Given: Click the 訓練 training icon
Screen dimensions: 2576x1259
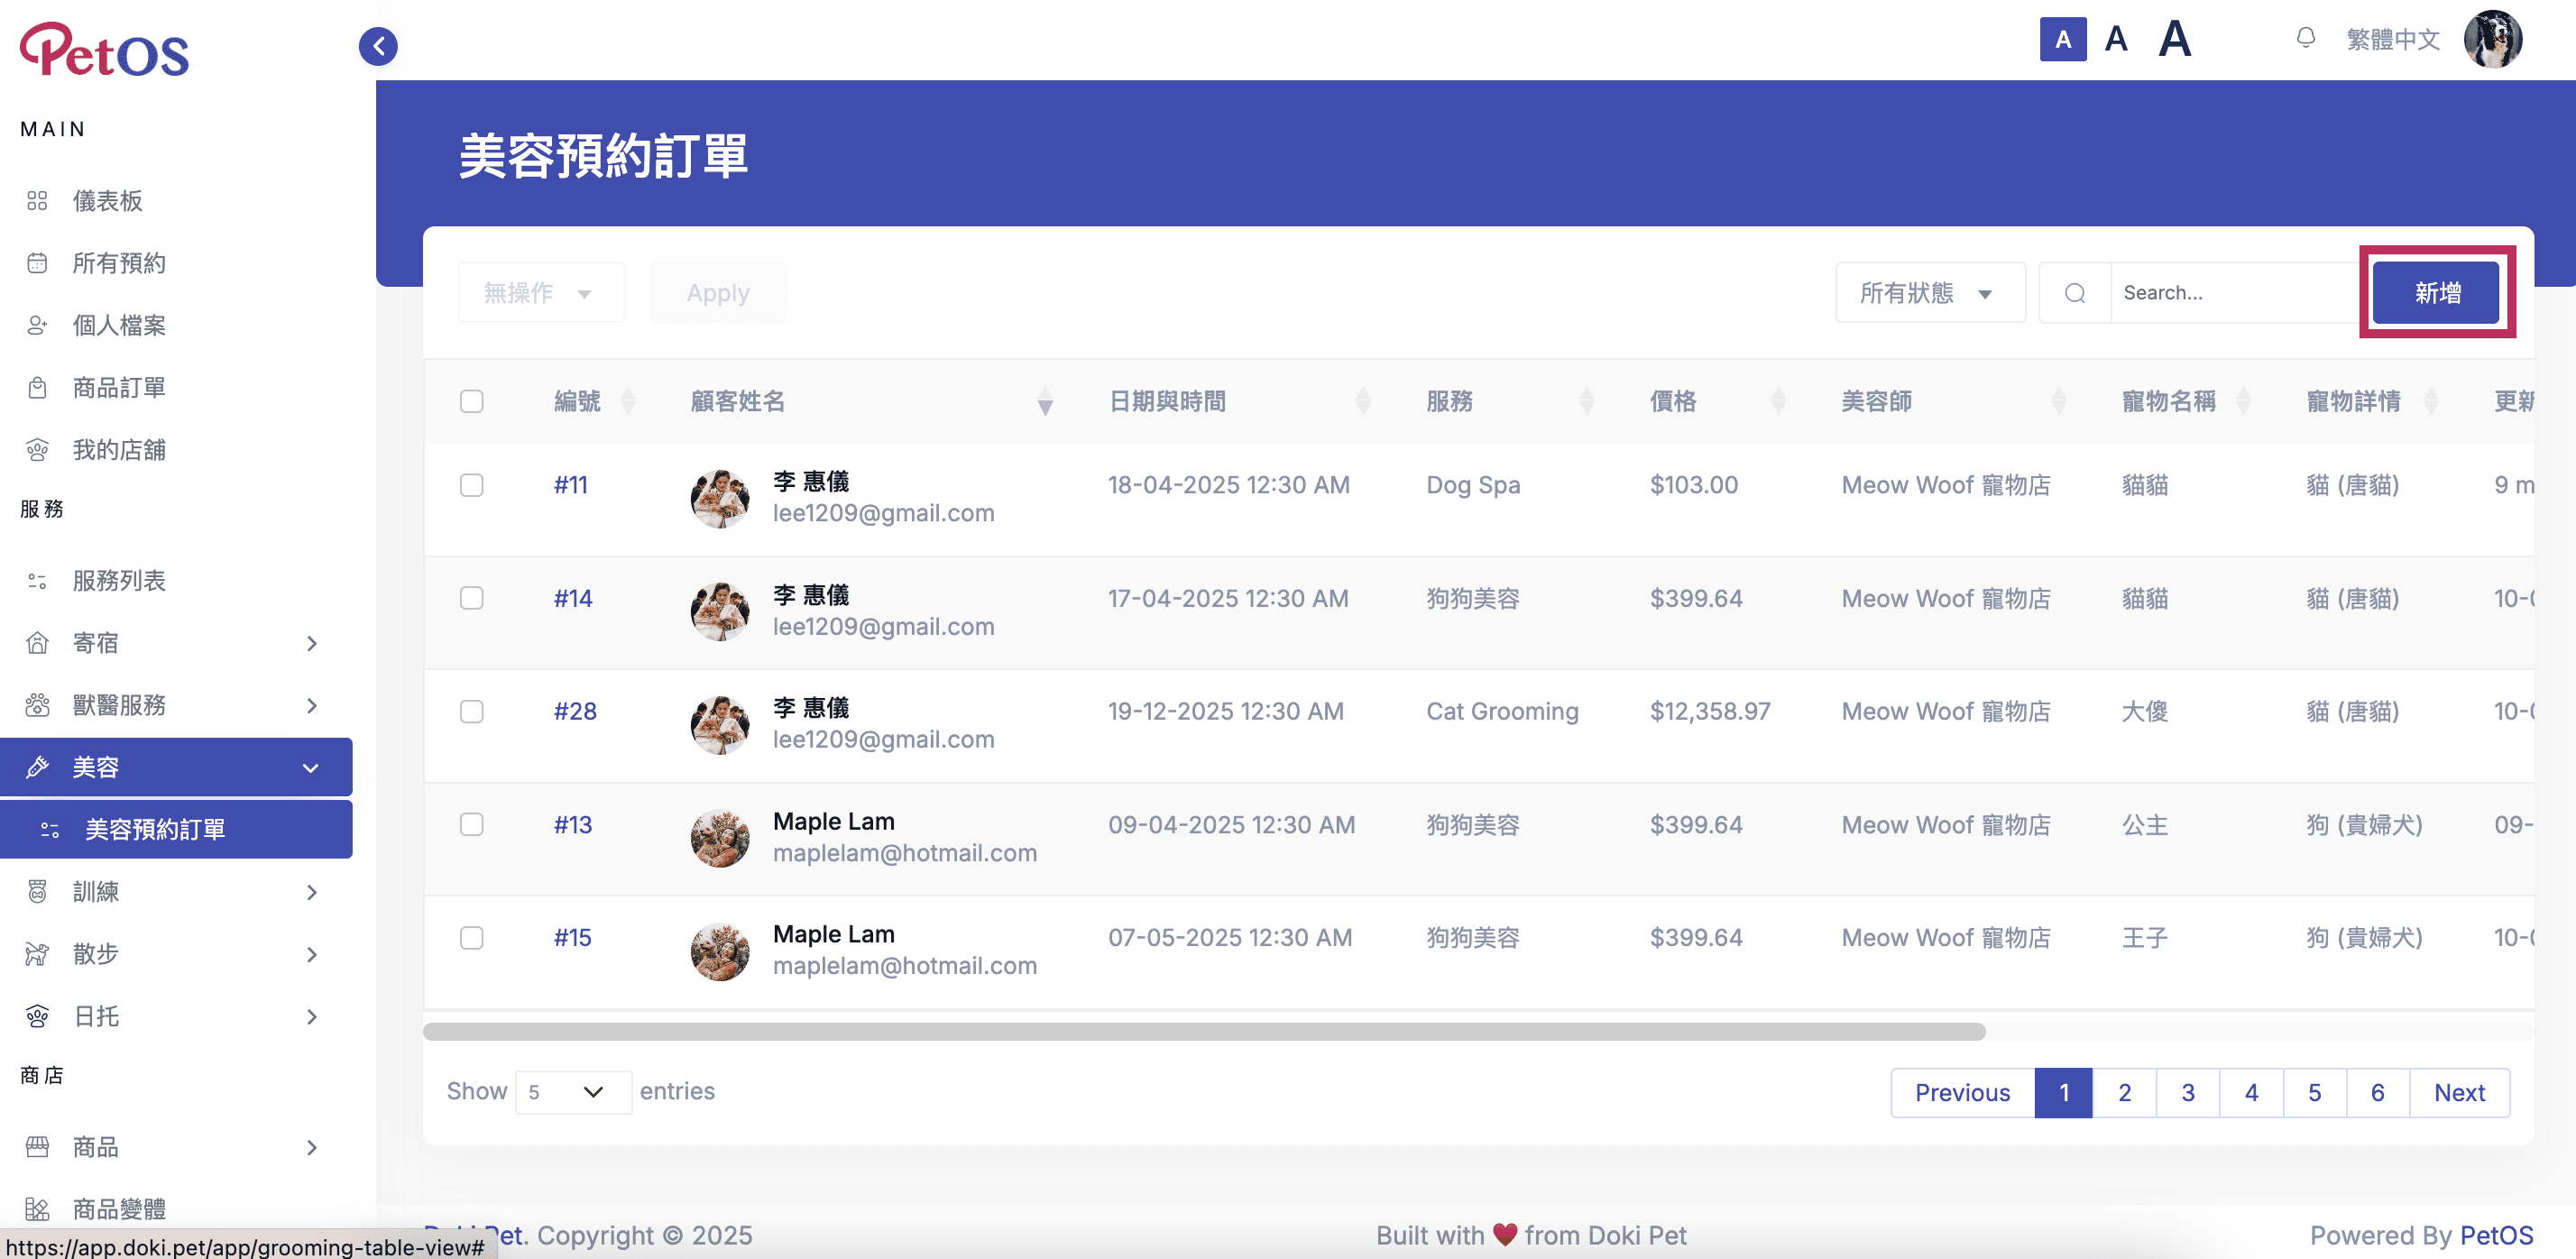Looking at the screenshot, I should coord(37,891).
